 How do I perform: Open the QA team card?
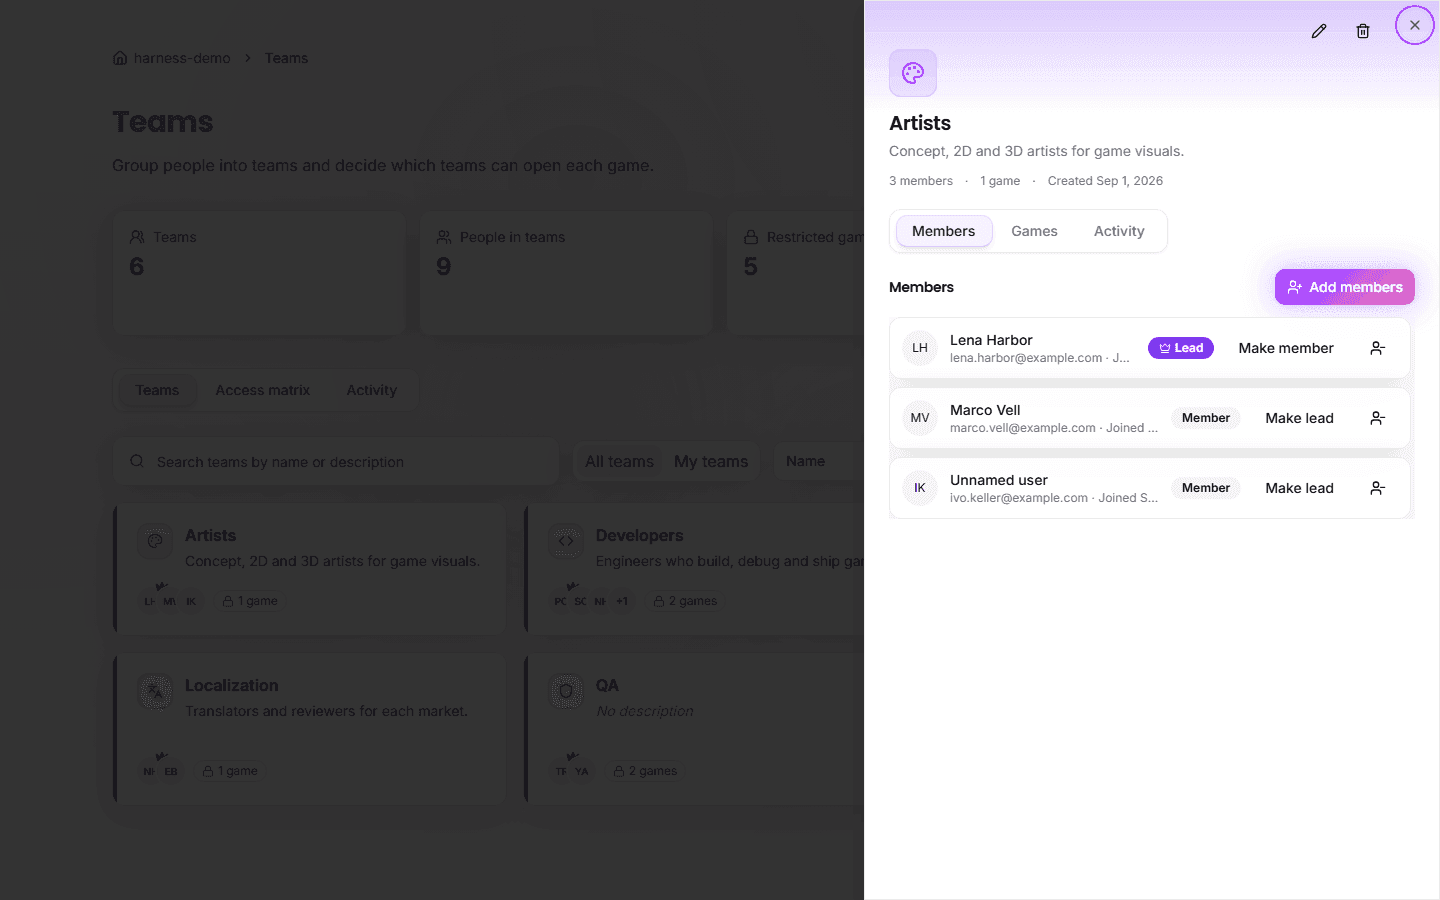click(x=694, y=729)
